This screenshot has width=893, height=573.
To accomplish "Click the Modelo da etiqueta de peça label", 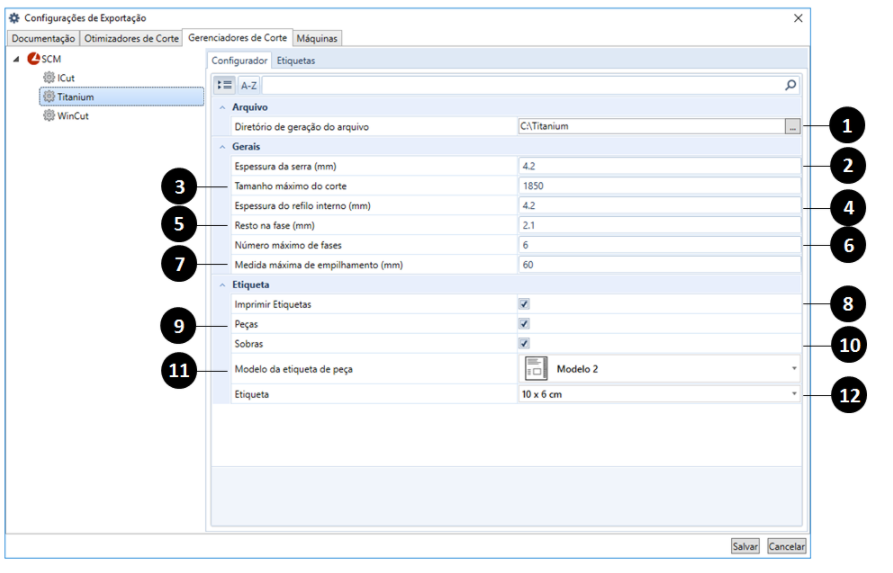I will tap(294, 369).
